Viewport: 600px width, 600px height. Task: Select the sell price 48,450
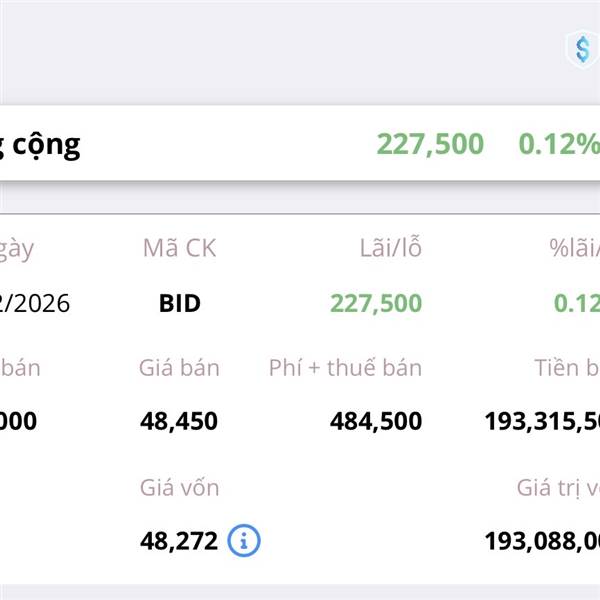pyautogui.click(x=179, y=421)
